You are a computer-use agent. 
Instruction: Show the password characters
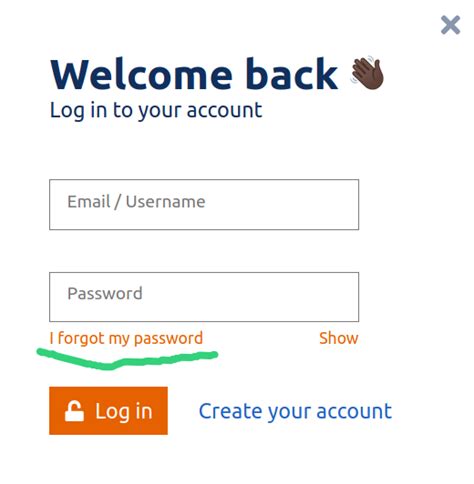339,338
